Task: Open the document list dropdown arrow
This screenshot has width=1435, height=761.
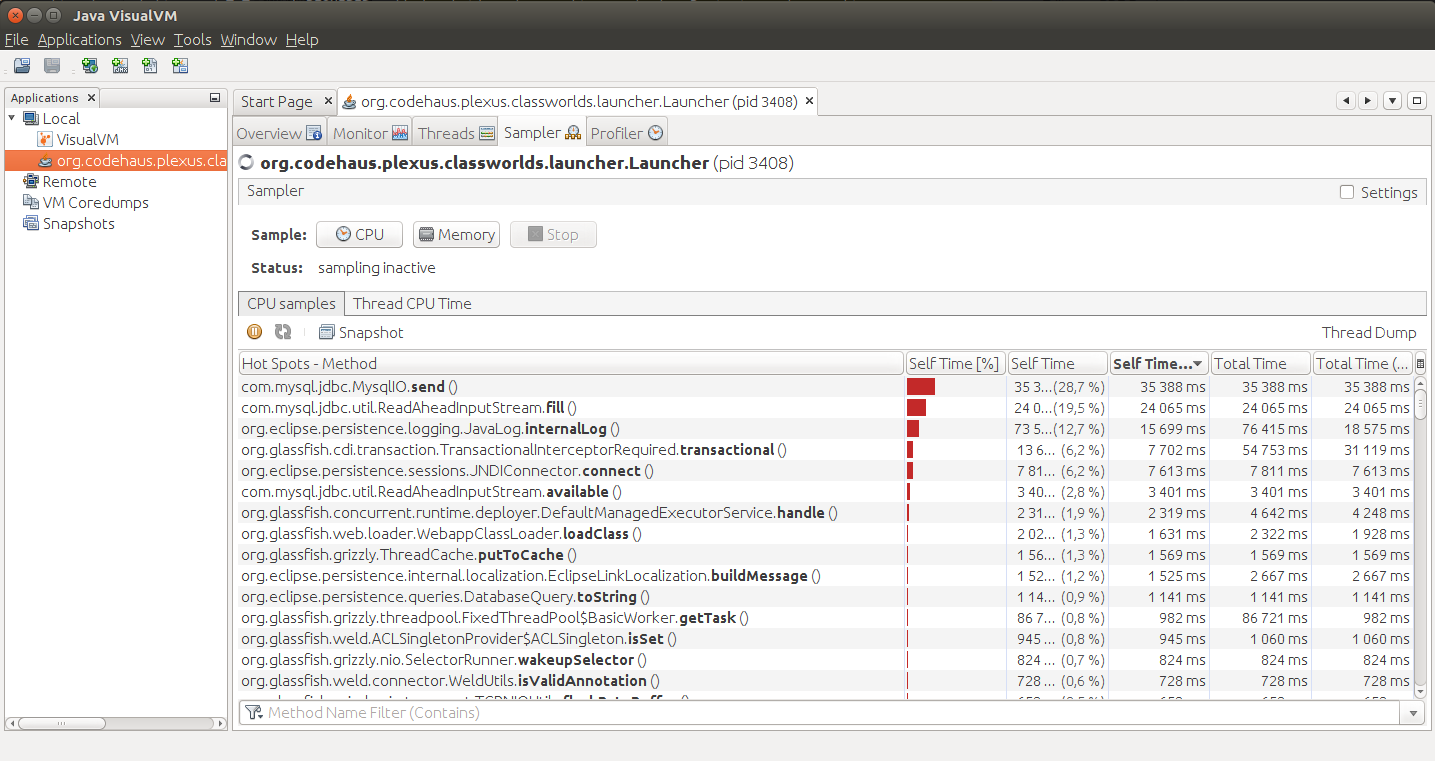Action: (x=1392, y=101)
